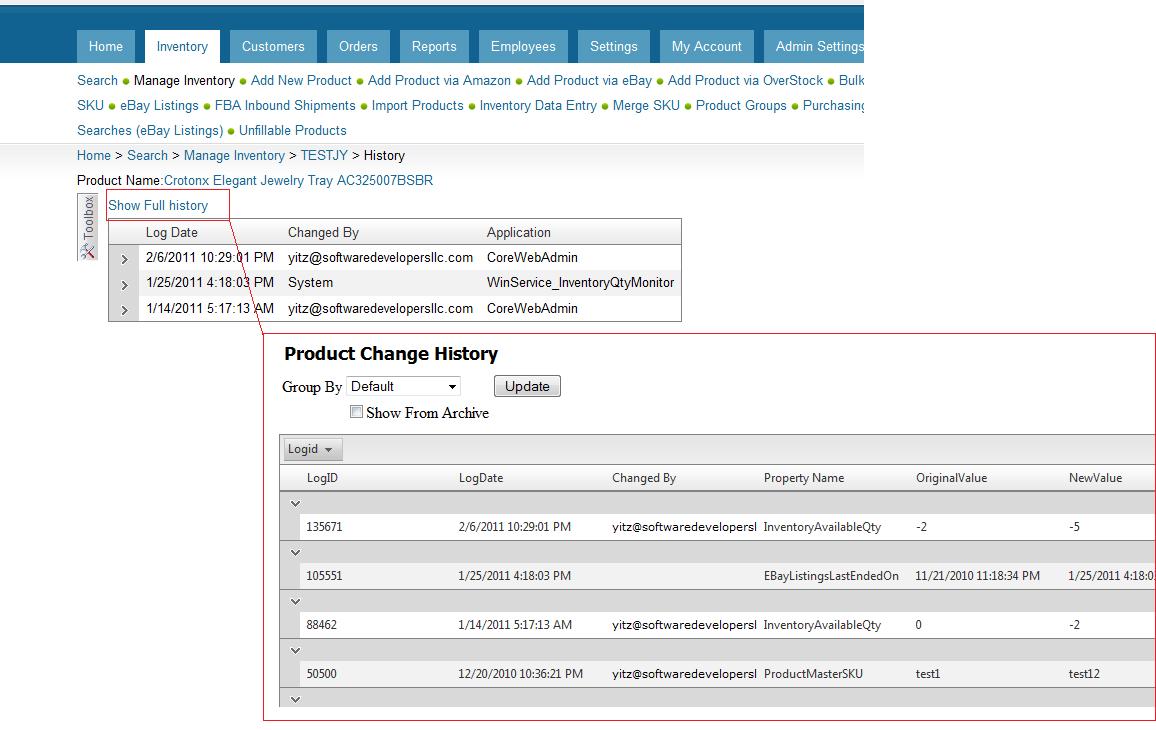Viewport: 1156px width, 730px height.
Task: Open Add Product via OverStock link
Action: point(745,80)
